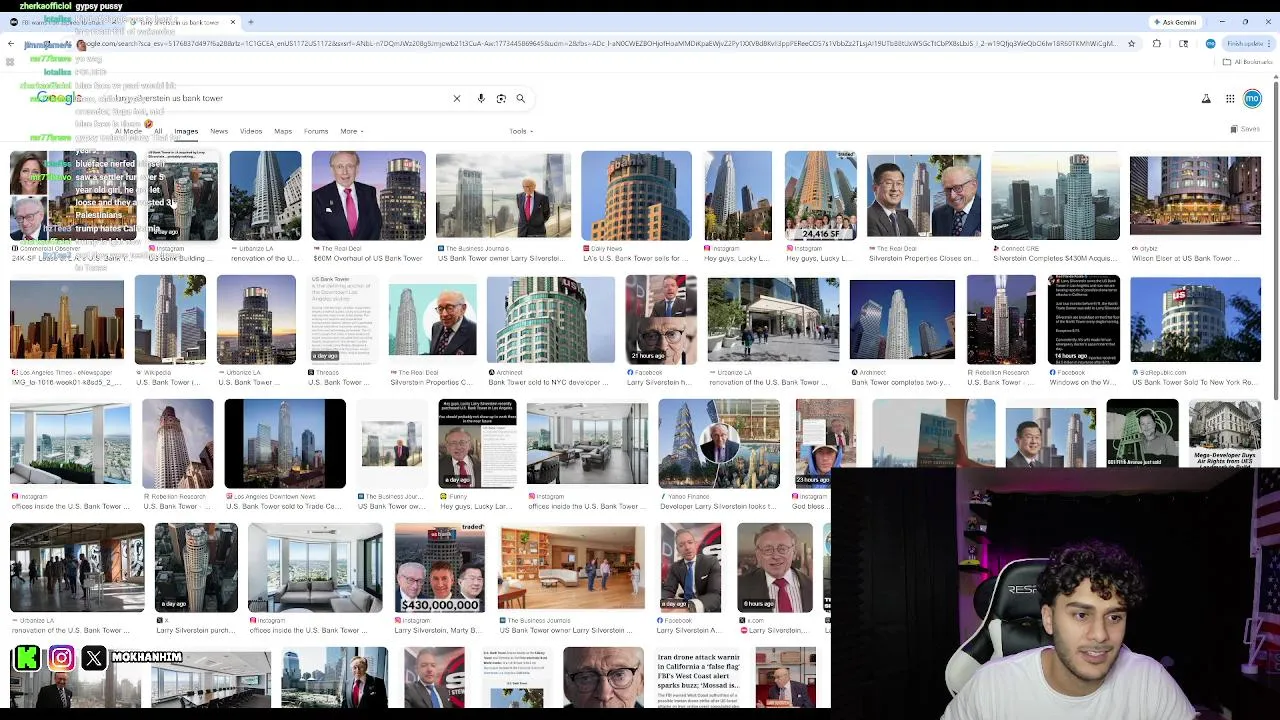Image resolution: width=1280 pixels, height=720 pixels.
Task: Switch to the Forums tab
Action: click(x=316, y=131)
